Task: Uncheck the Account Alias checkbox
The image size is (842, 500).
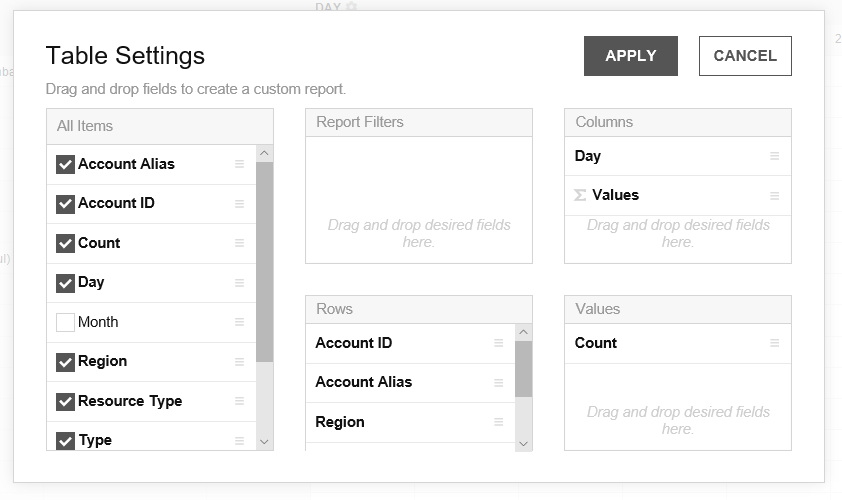Action: point(66,164)
